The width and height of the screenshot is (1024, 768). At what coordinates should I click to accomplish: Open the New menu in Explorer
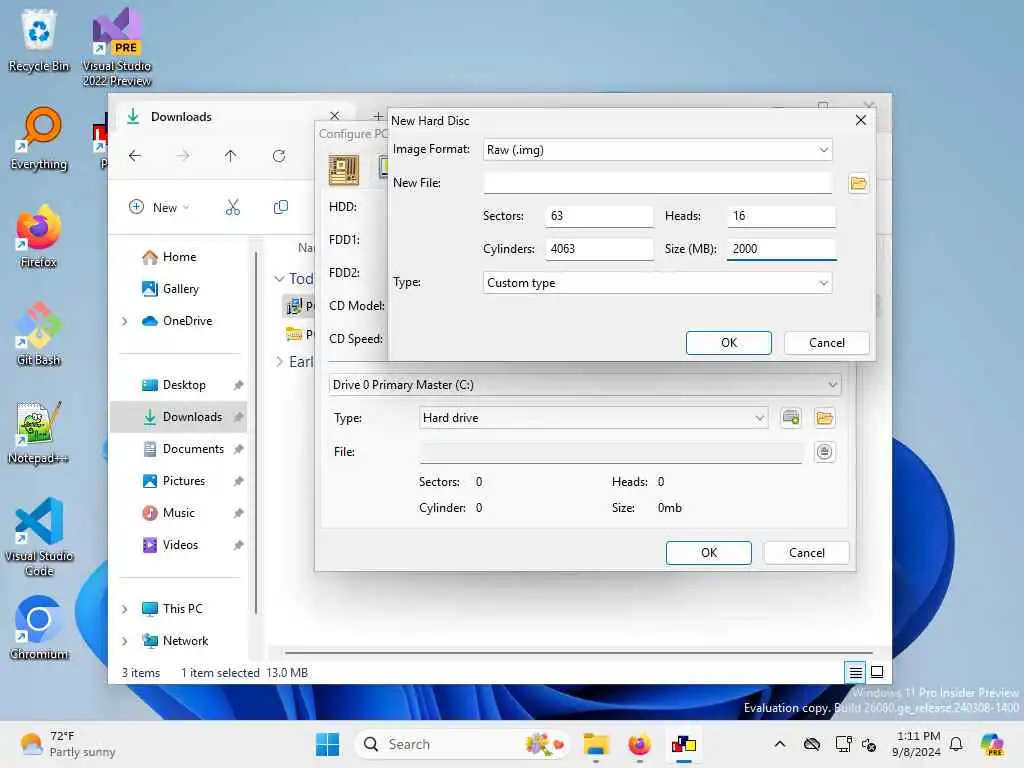coord(159,208)
